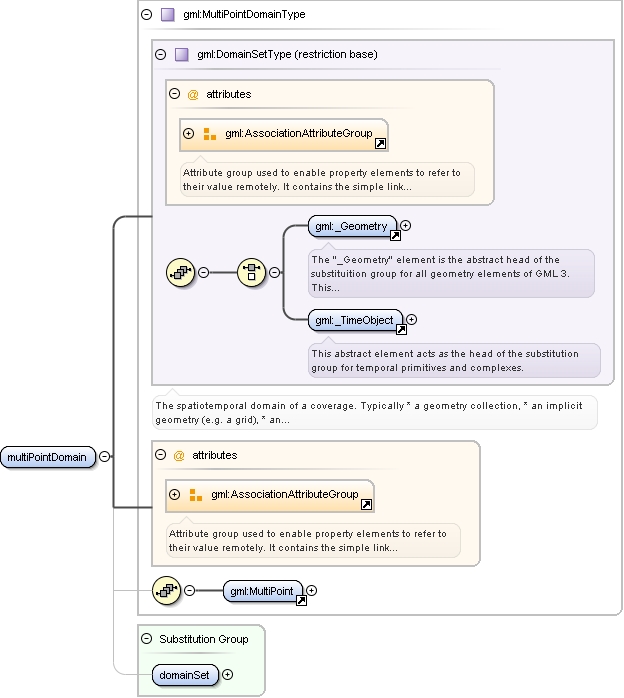Select the gml:MultiPoint element node
624x698 pixels.
(x=263, y=591)
